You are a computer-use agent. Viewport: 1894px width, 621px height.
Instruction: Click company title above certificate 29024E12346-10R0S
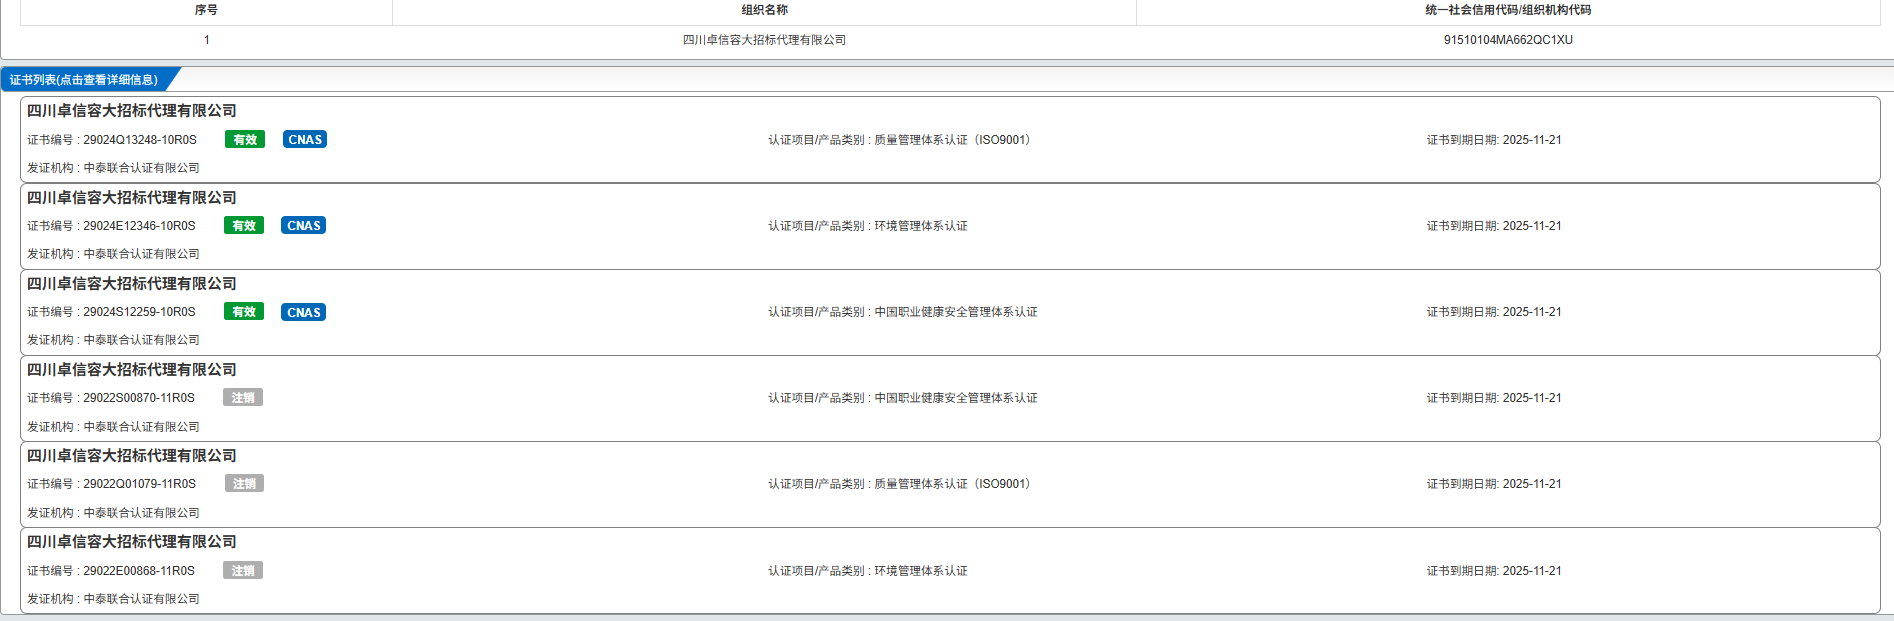click(132, 198)
